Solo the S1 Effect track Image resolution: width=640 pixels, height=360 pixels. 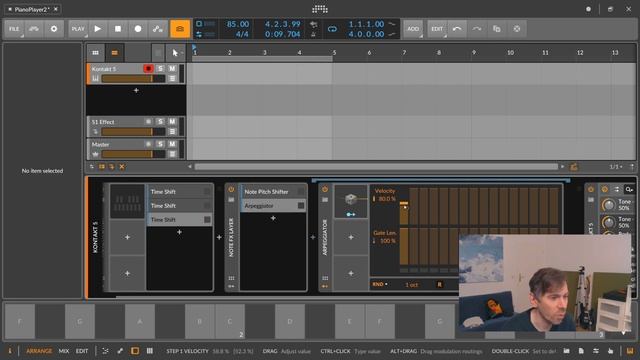160,122
